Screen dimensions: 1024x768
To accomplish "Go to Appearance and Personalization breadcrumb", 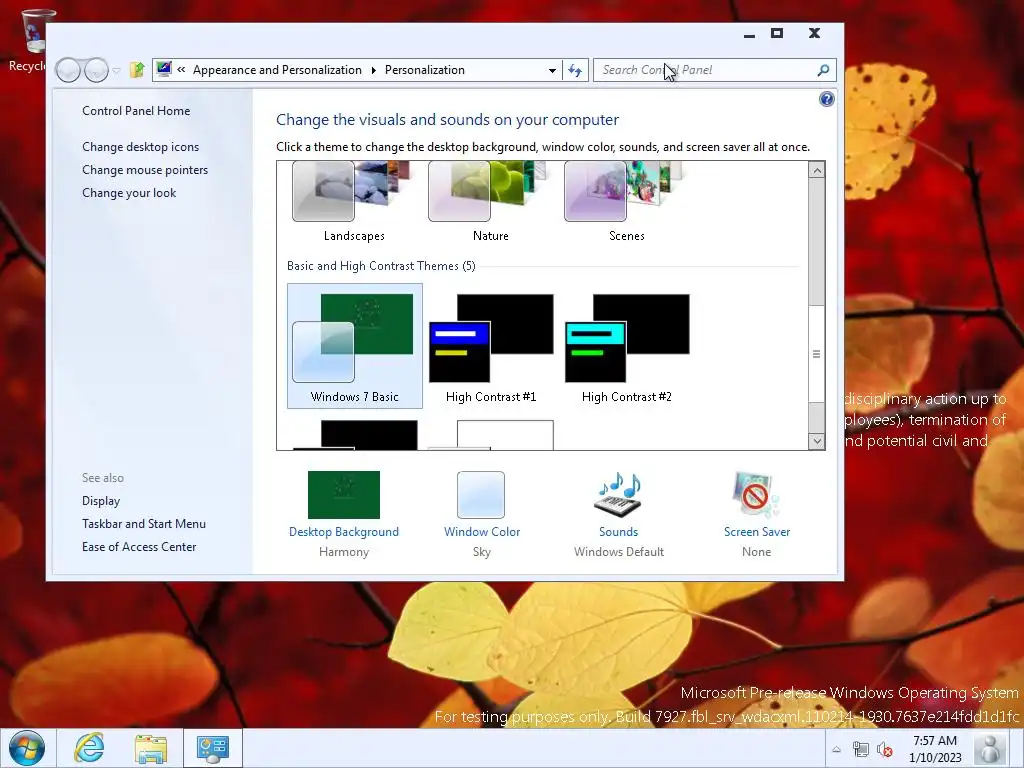I will [x=277, y=70].
